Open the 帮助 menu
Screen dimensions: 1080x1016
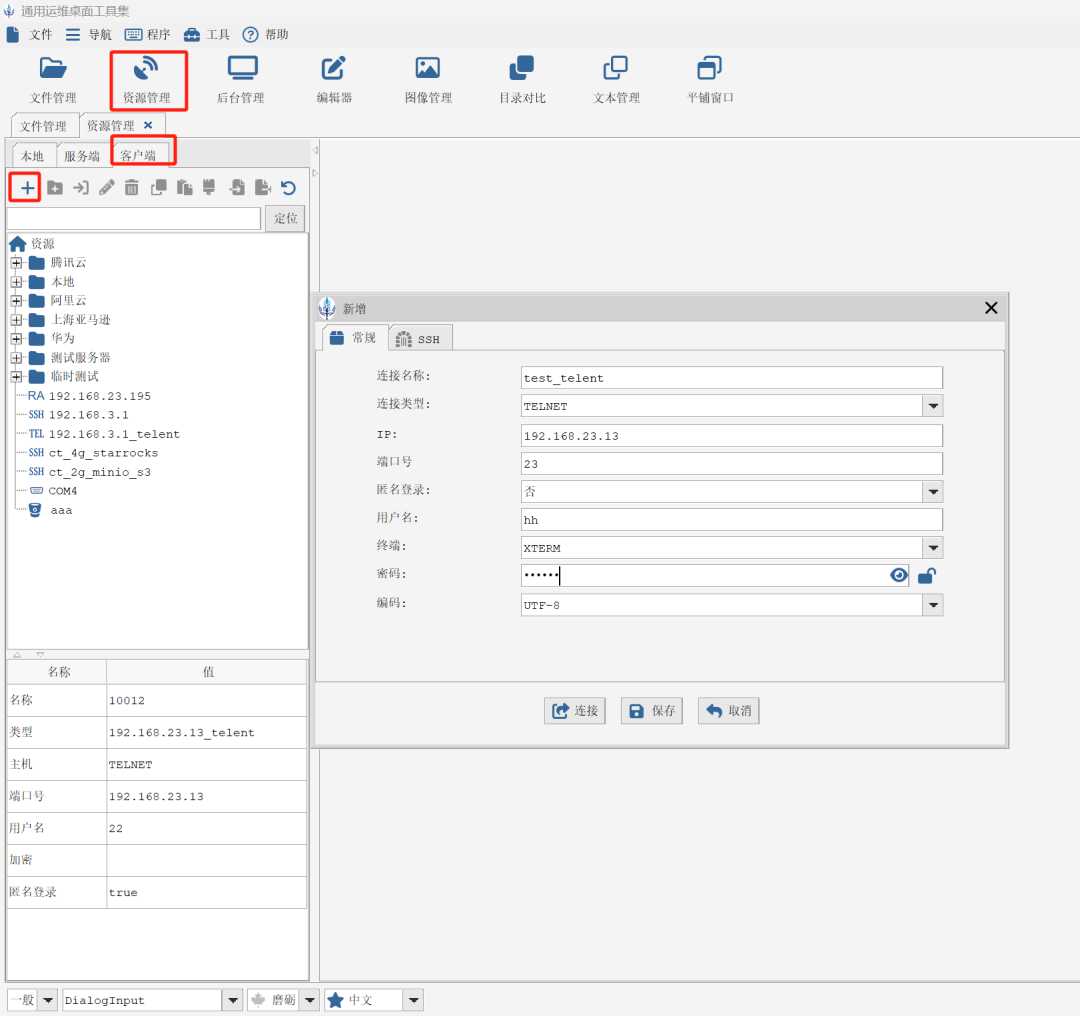[266, 34]
